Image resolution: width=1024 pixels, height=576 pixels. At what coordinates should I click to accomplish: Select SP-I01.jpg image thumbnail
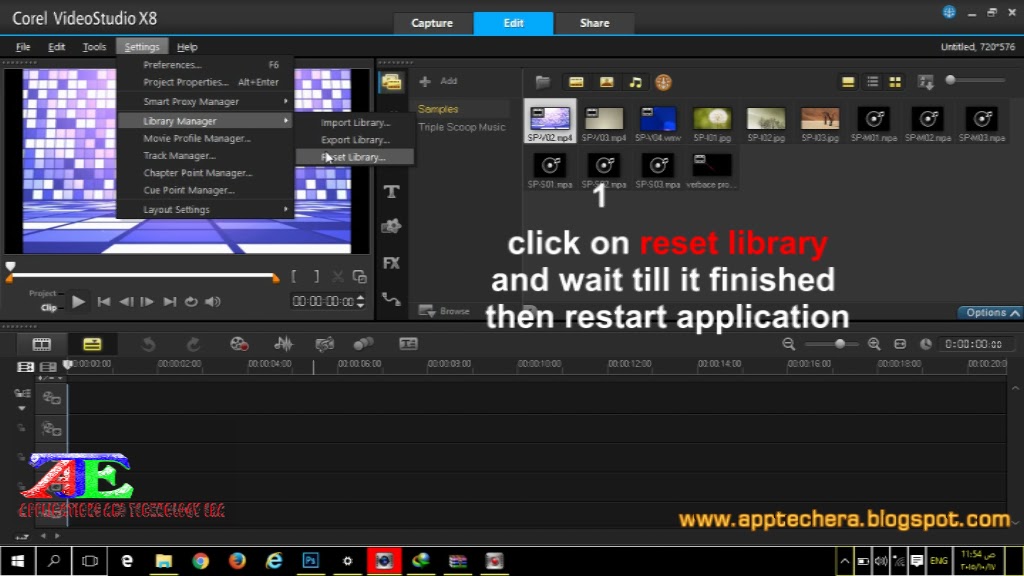pyautogui.click(x=712, y=123)
